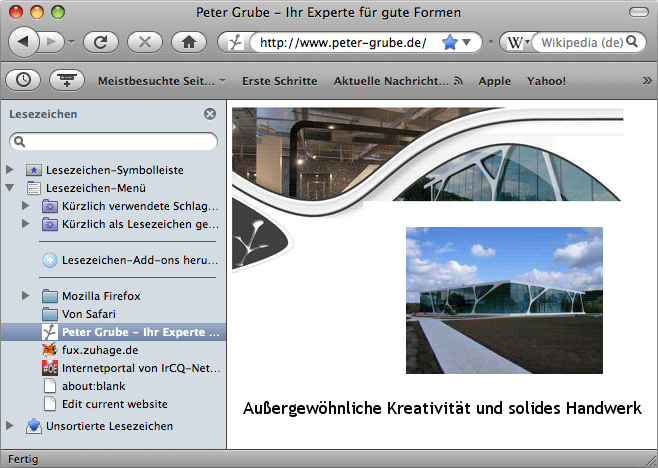The image size is (658, 468).
Task: Open the Edit current website bookmark
Action: (x=105, y=404)
